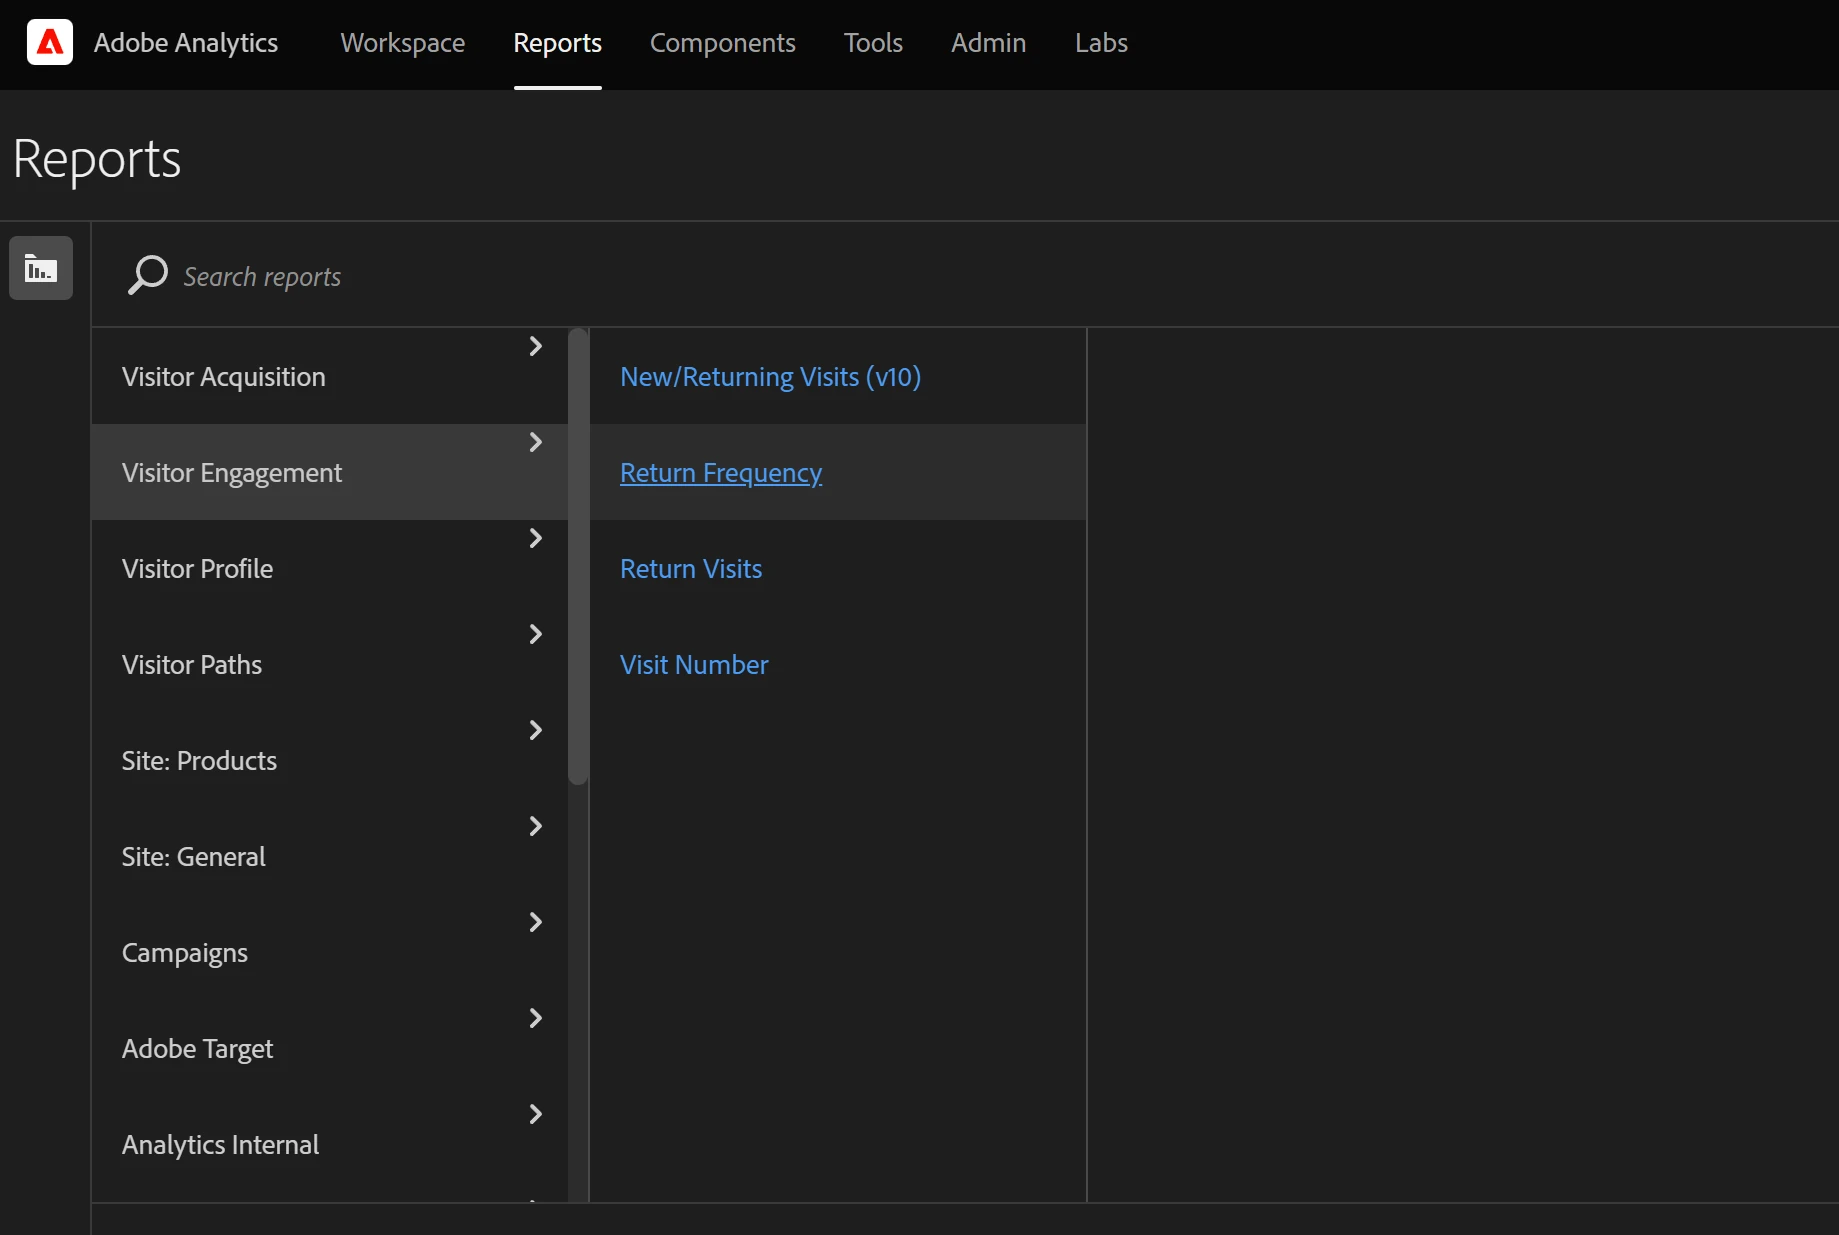Viewport: 1839px width, 1235px height.
Task: Open the Components menu
Action: point(723,43)
